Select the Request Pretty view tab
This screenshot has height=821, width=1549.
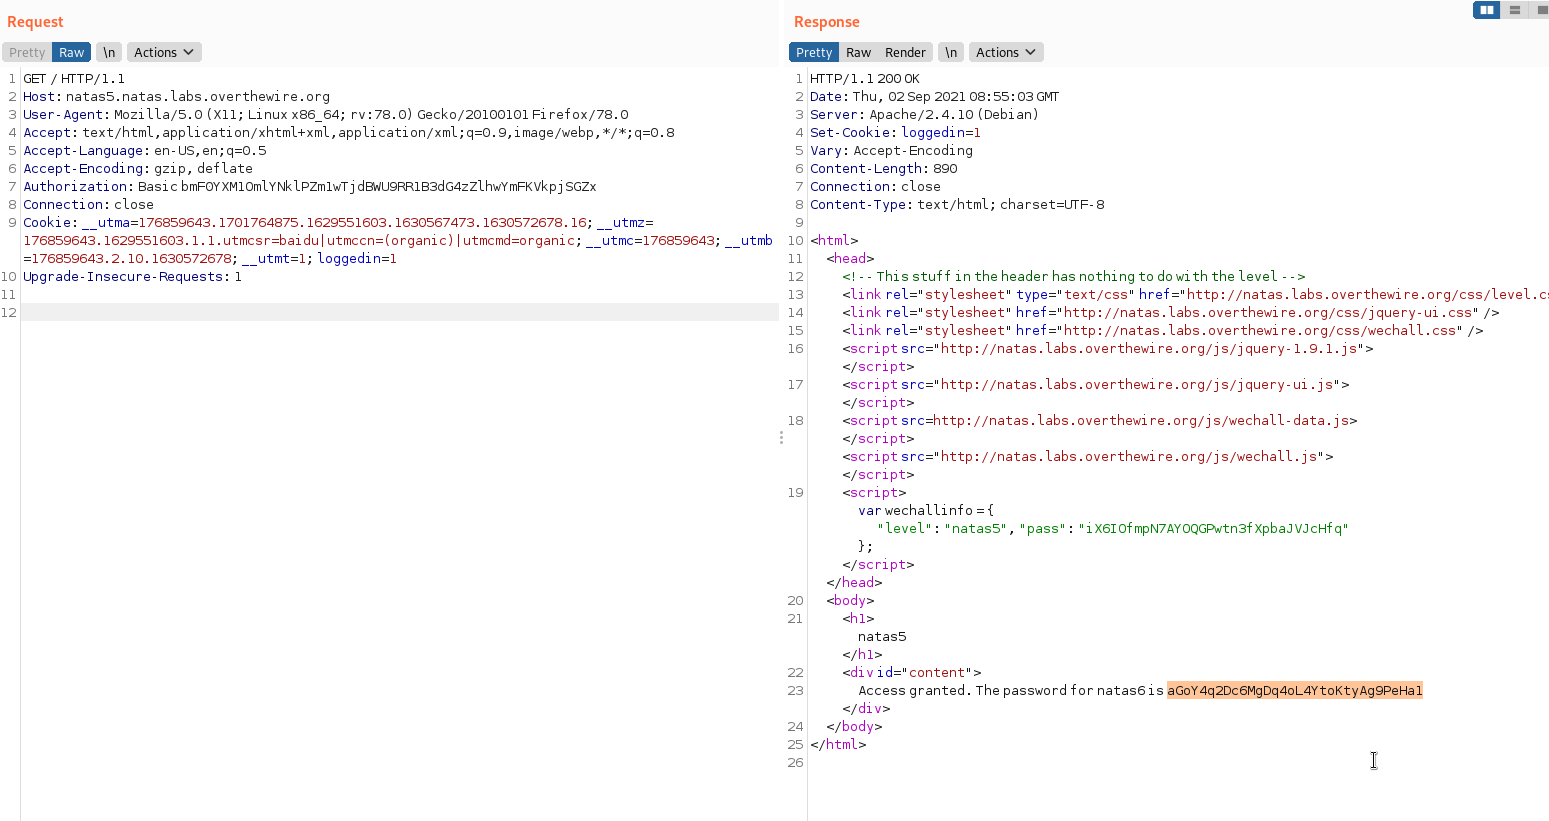tap(27, 52)
